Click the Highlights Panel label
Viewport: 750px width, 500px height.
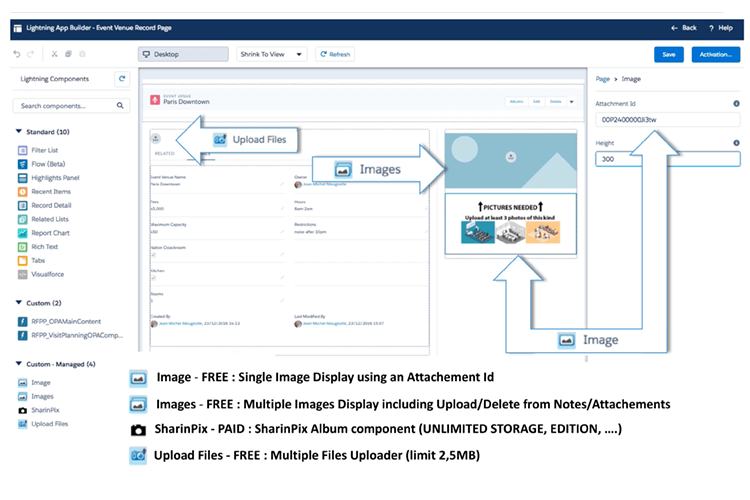coord(55,178)
